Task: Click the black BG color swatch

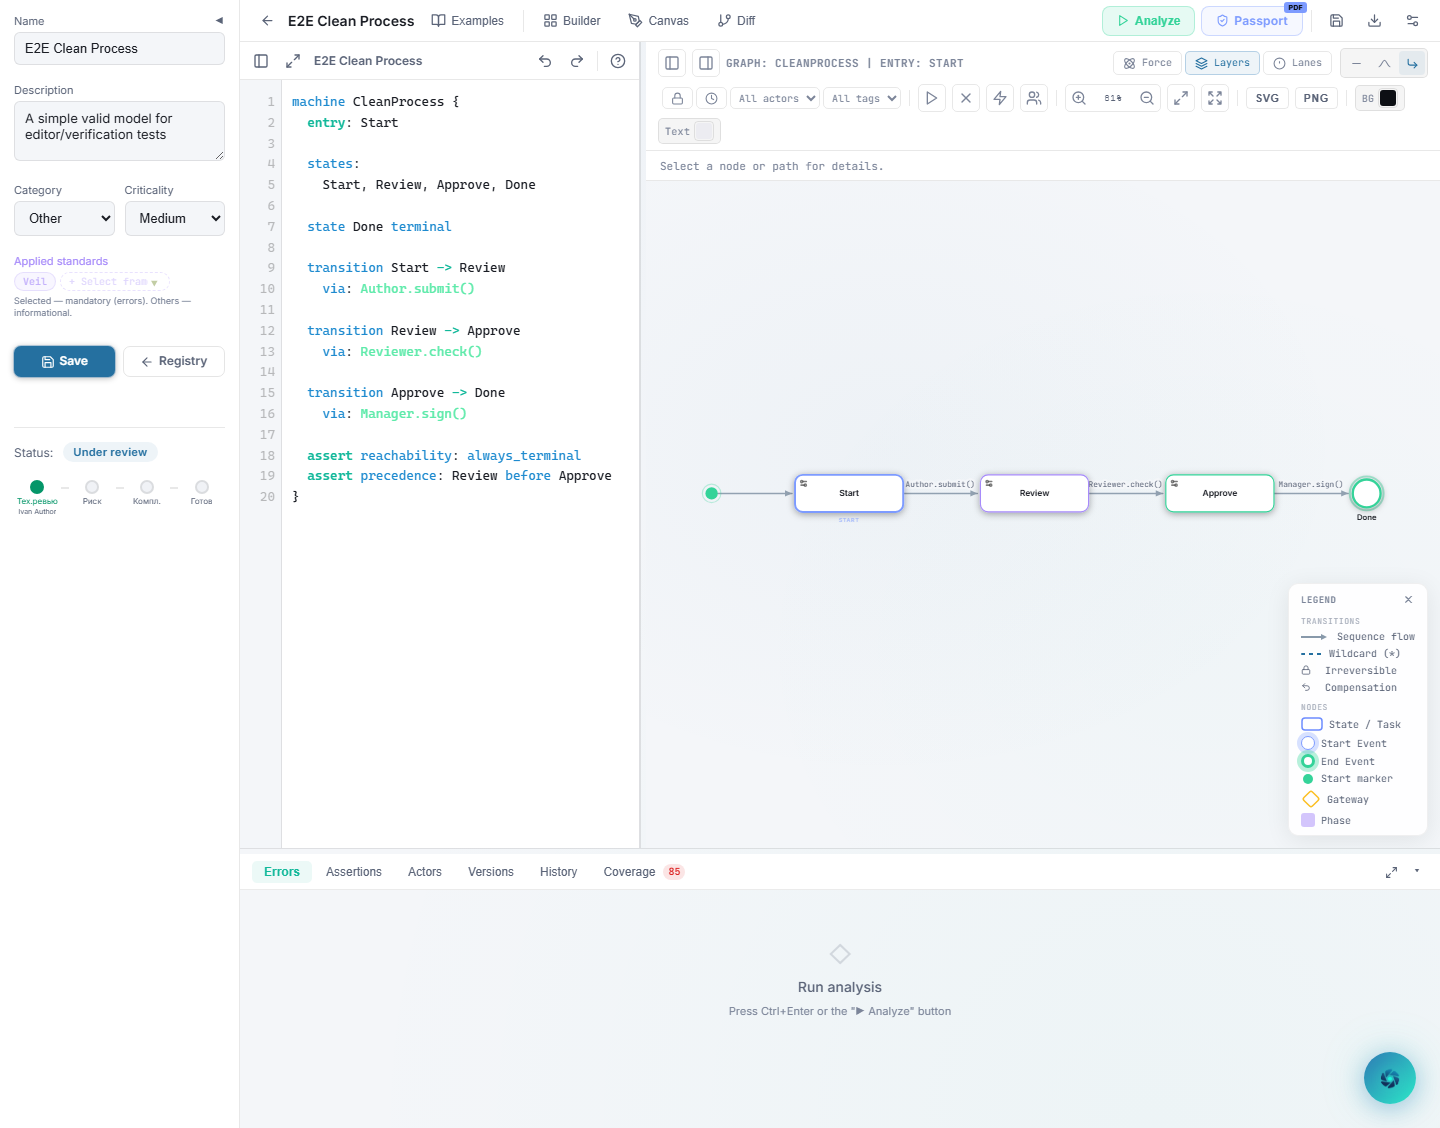Action: tap(1388, 98)
